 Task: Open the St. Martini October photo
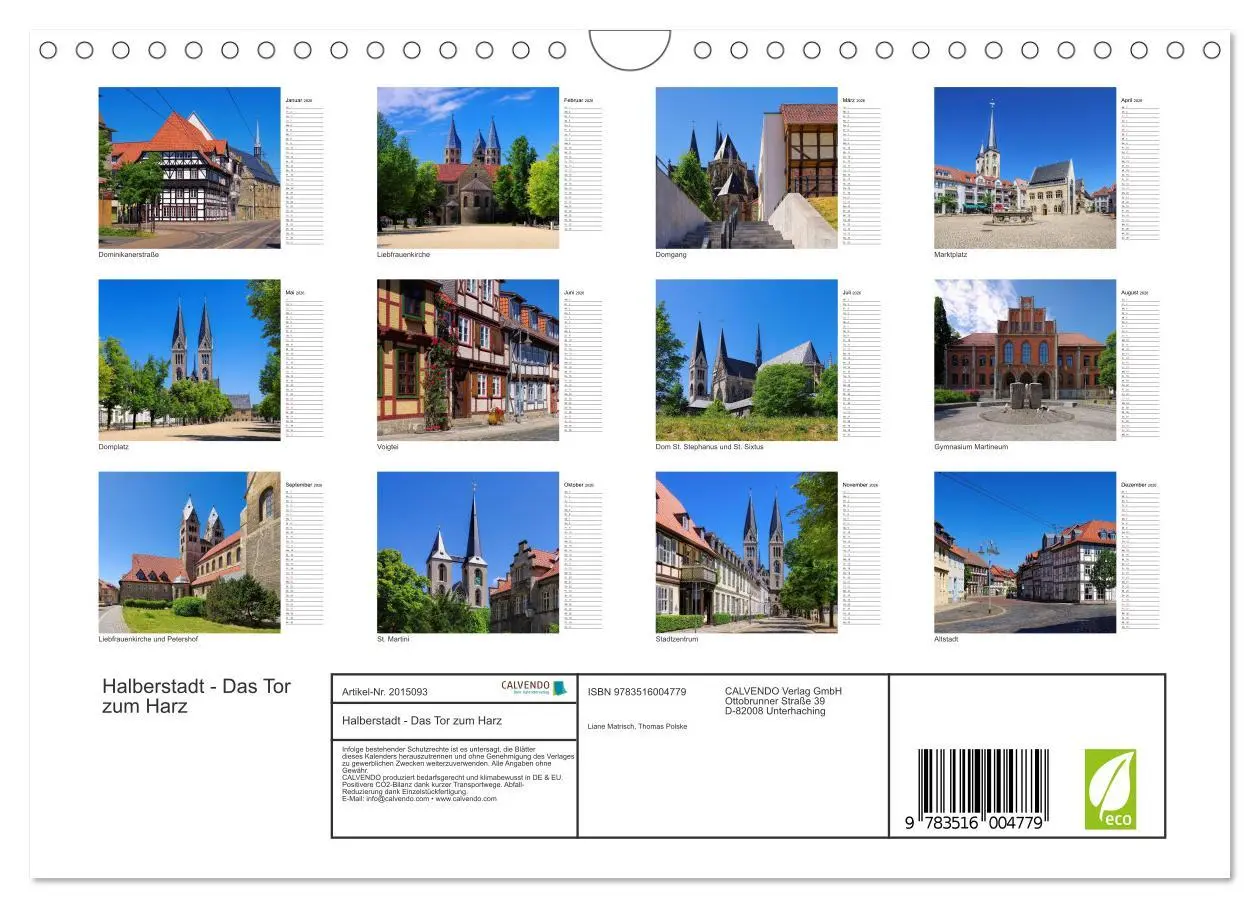pyautogui.click(x=468, y=552)
